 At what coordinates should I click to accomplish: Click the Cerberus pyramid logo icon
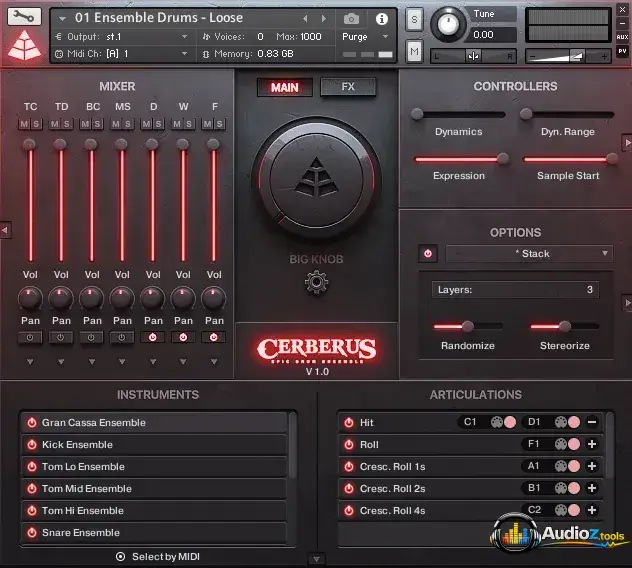click(x=24, y=45)
